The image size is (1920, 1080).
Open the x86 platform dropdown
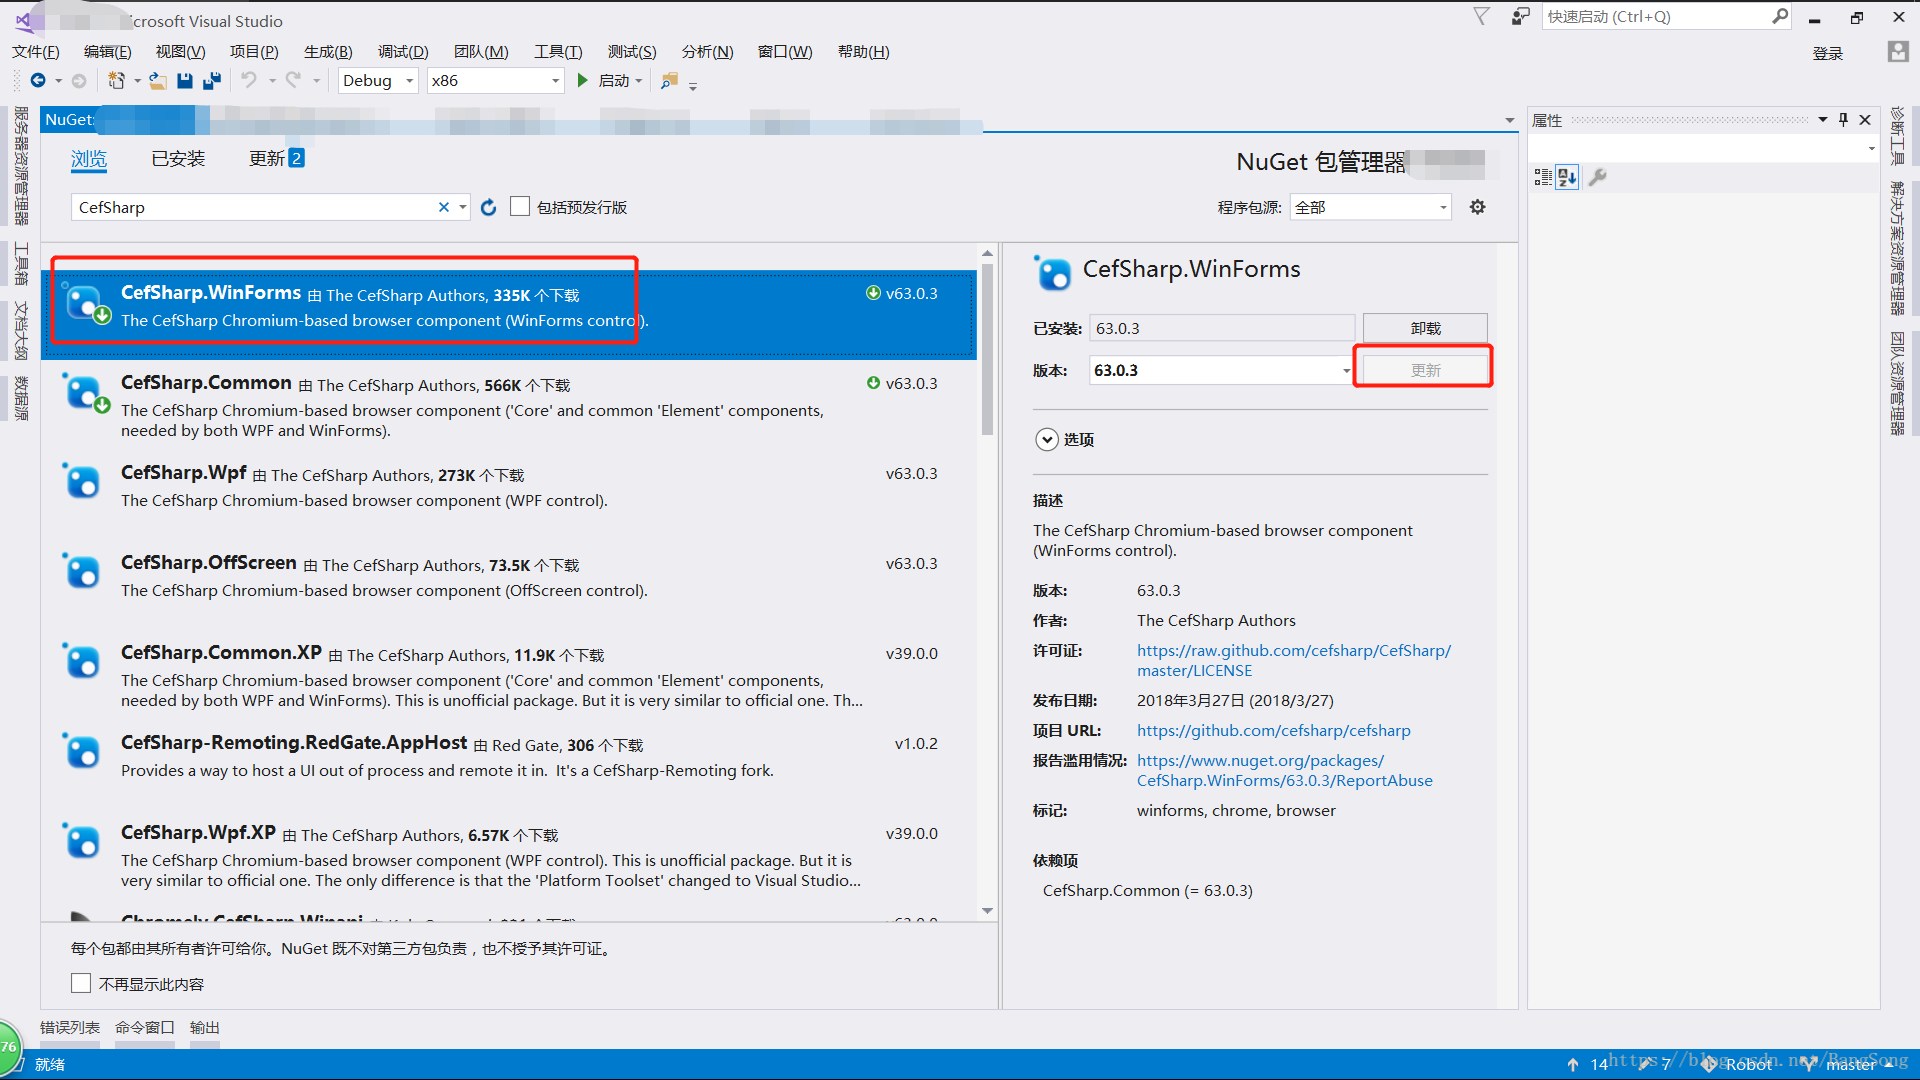[555, 81]
